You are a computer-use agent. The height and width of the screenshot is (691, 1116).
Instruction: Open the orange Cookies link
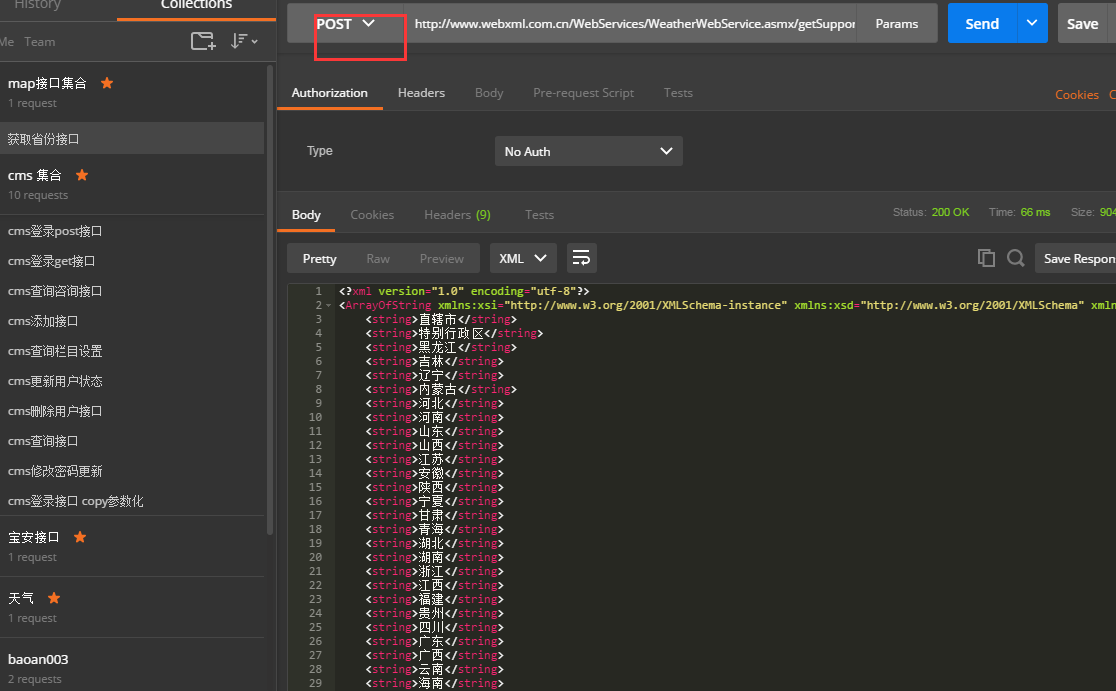1077,95
